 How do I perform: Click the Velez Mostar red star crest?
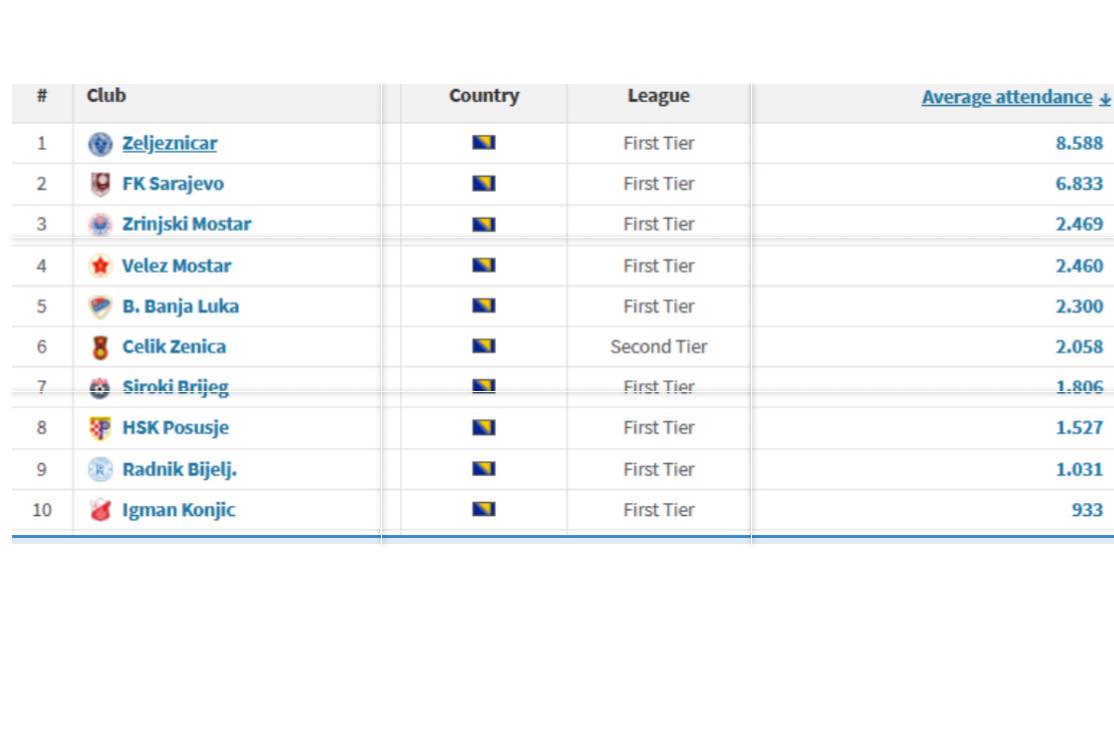click(x=100, y=266)
